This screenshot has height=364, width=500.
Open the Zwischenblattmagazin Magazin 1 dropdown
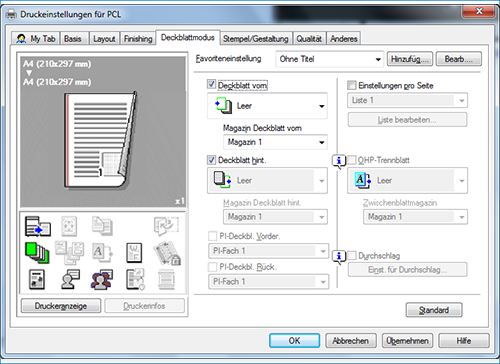pyautogui.click(x=415, y=217)
